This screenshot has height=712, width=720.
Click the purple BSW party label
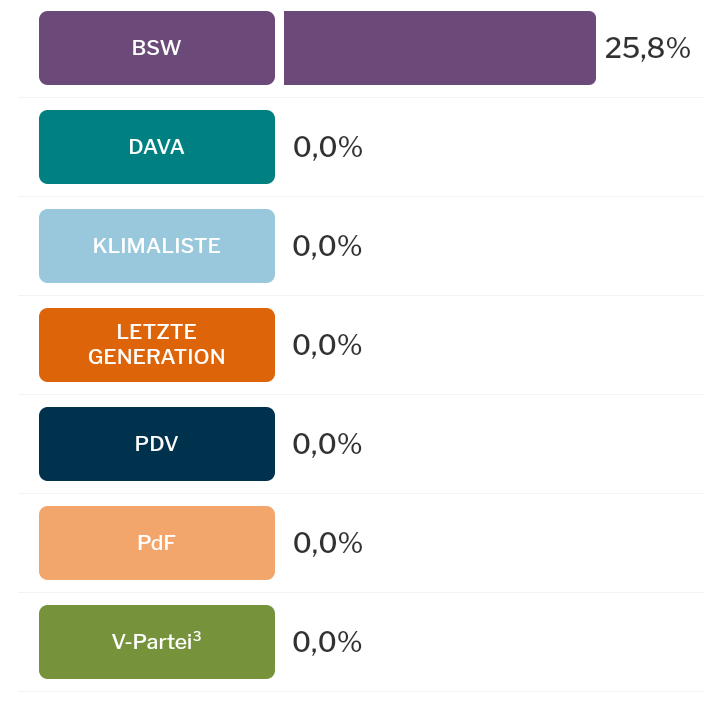coord(156,48)
